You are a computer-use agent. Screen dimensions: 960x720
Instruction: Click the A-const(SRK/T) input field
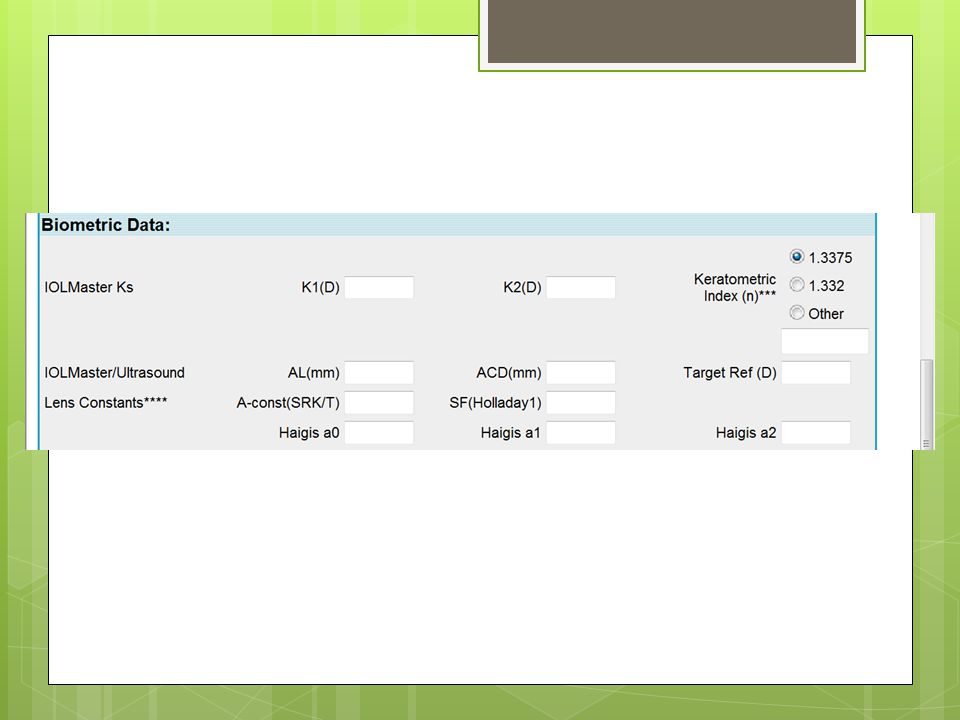[379, 402]
